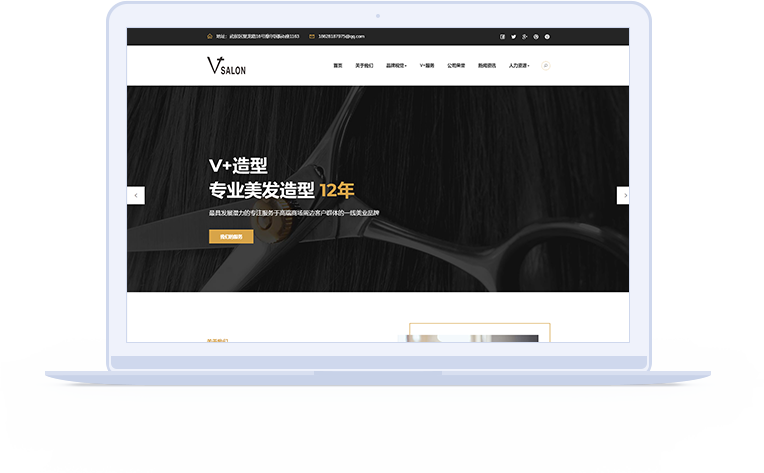Open the search magnifier icon
The width and height of the screenshot is (764, 473).
[x=545, y=66]
